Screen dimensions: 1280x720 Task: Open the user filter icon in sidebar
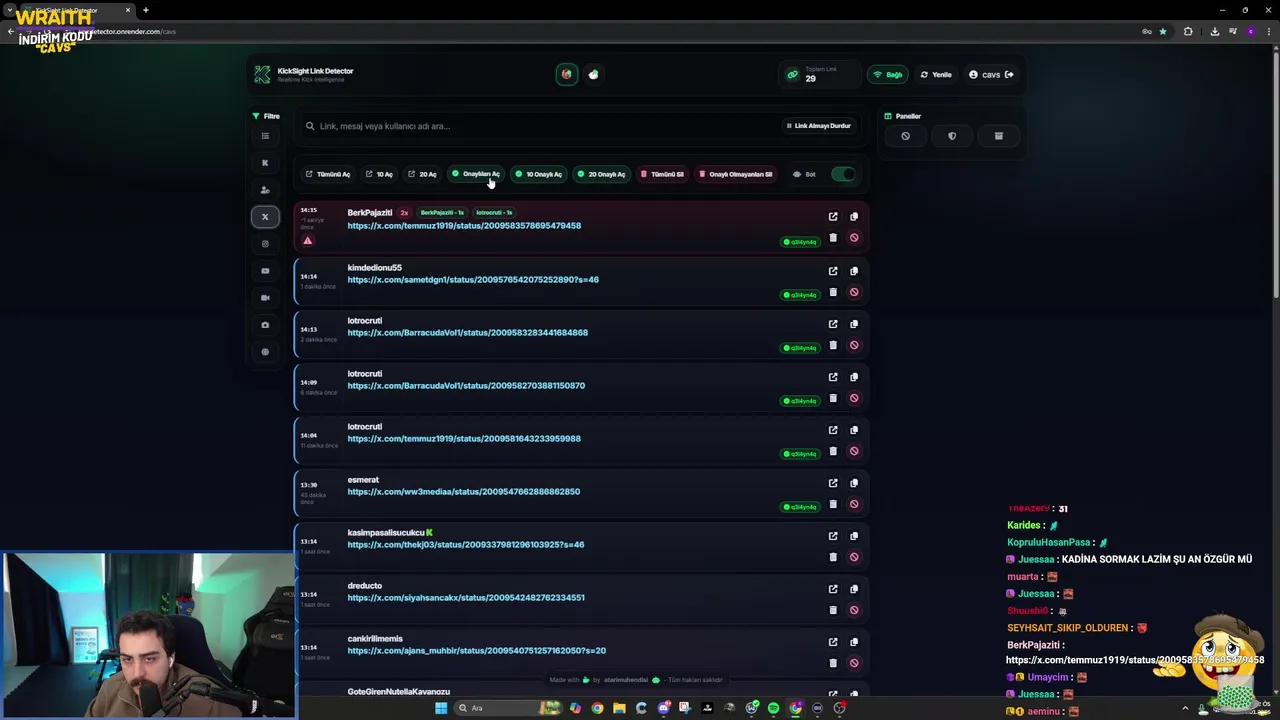[x=265, y=190]
